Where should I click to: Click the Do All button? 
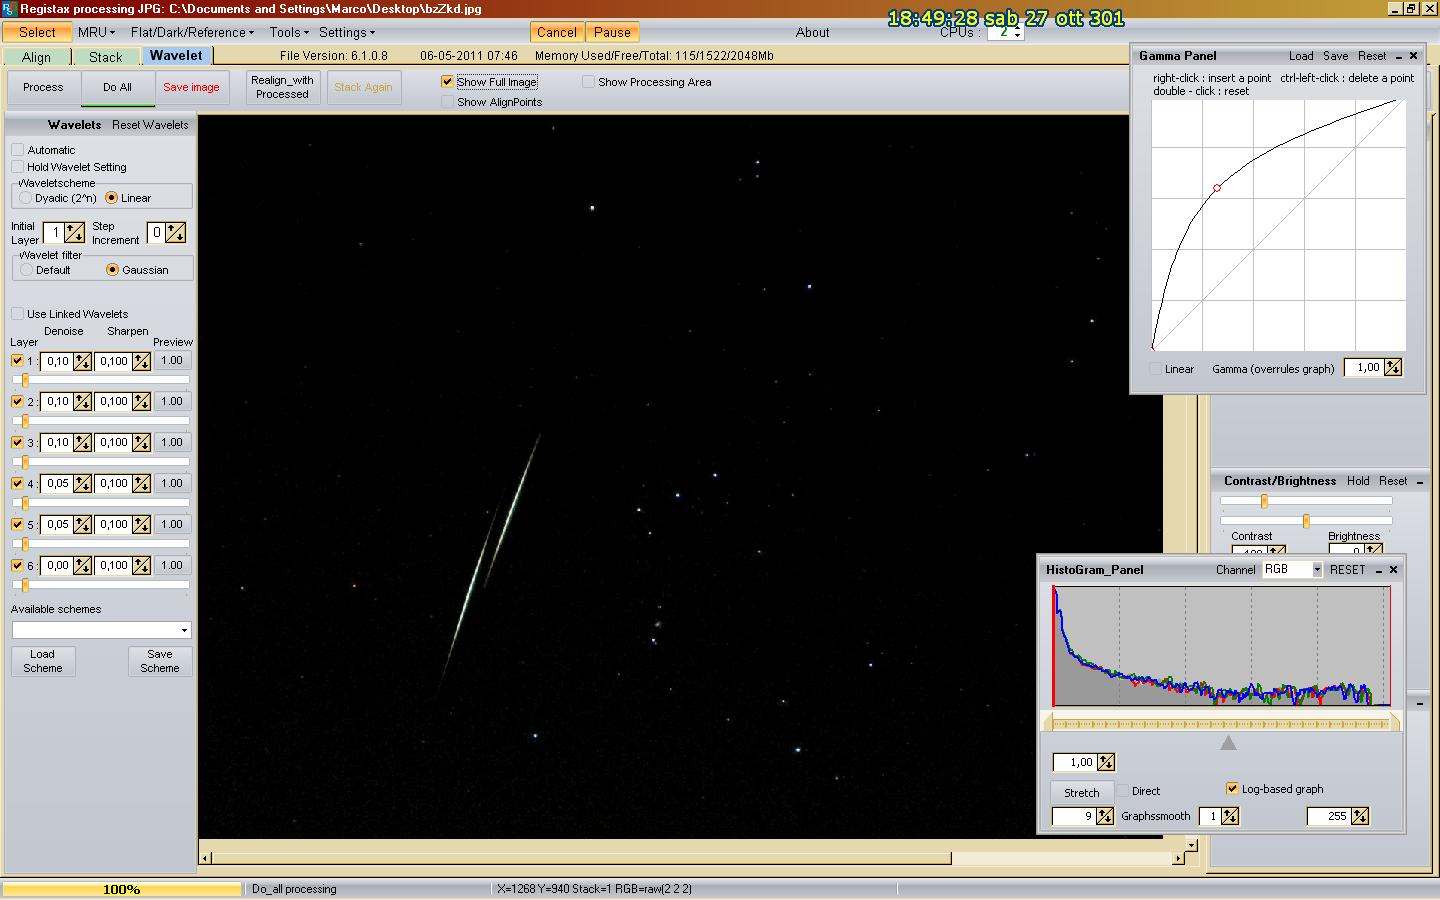[117, 87]
